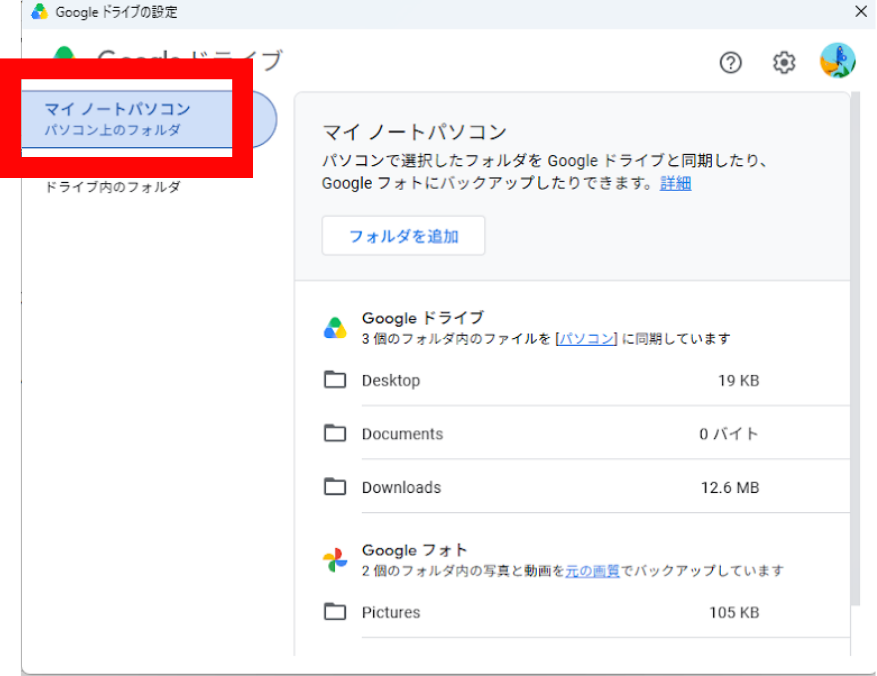Click the フォルダを追加 button
Viewport: 877px width, 676px height.
pos(403,236)
